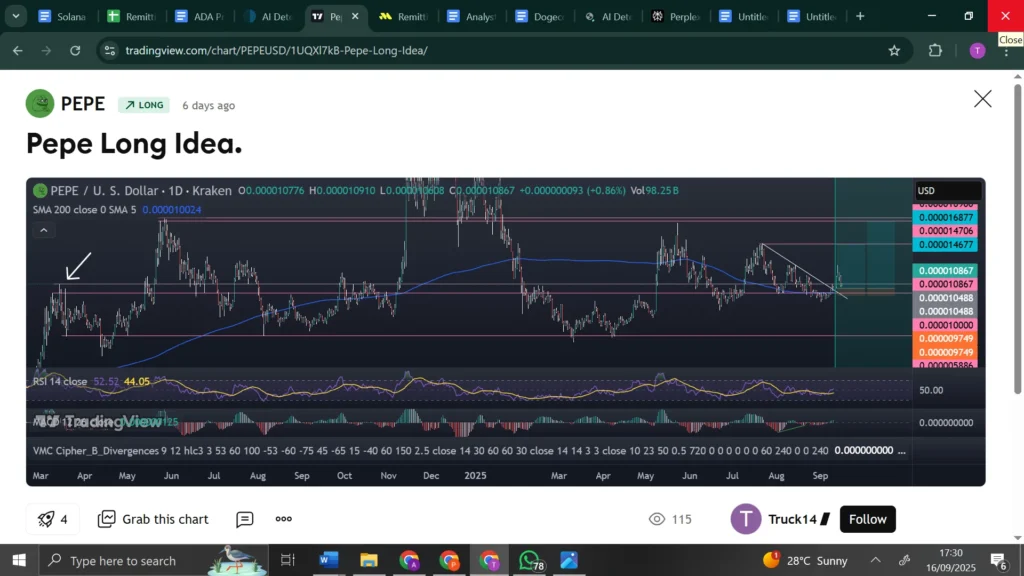Collapse the chart indicator legend chevron
Viewport: 1024px width, 576px height.
(x=44, y=230)
